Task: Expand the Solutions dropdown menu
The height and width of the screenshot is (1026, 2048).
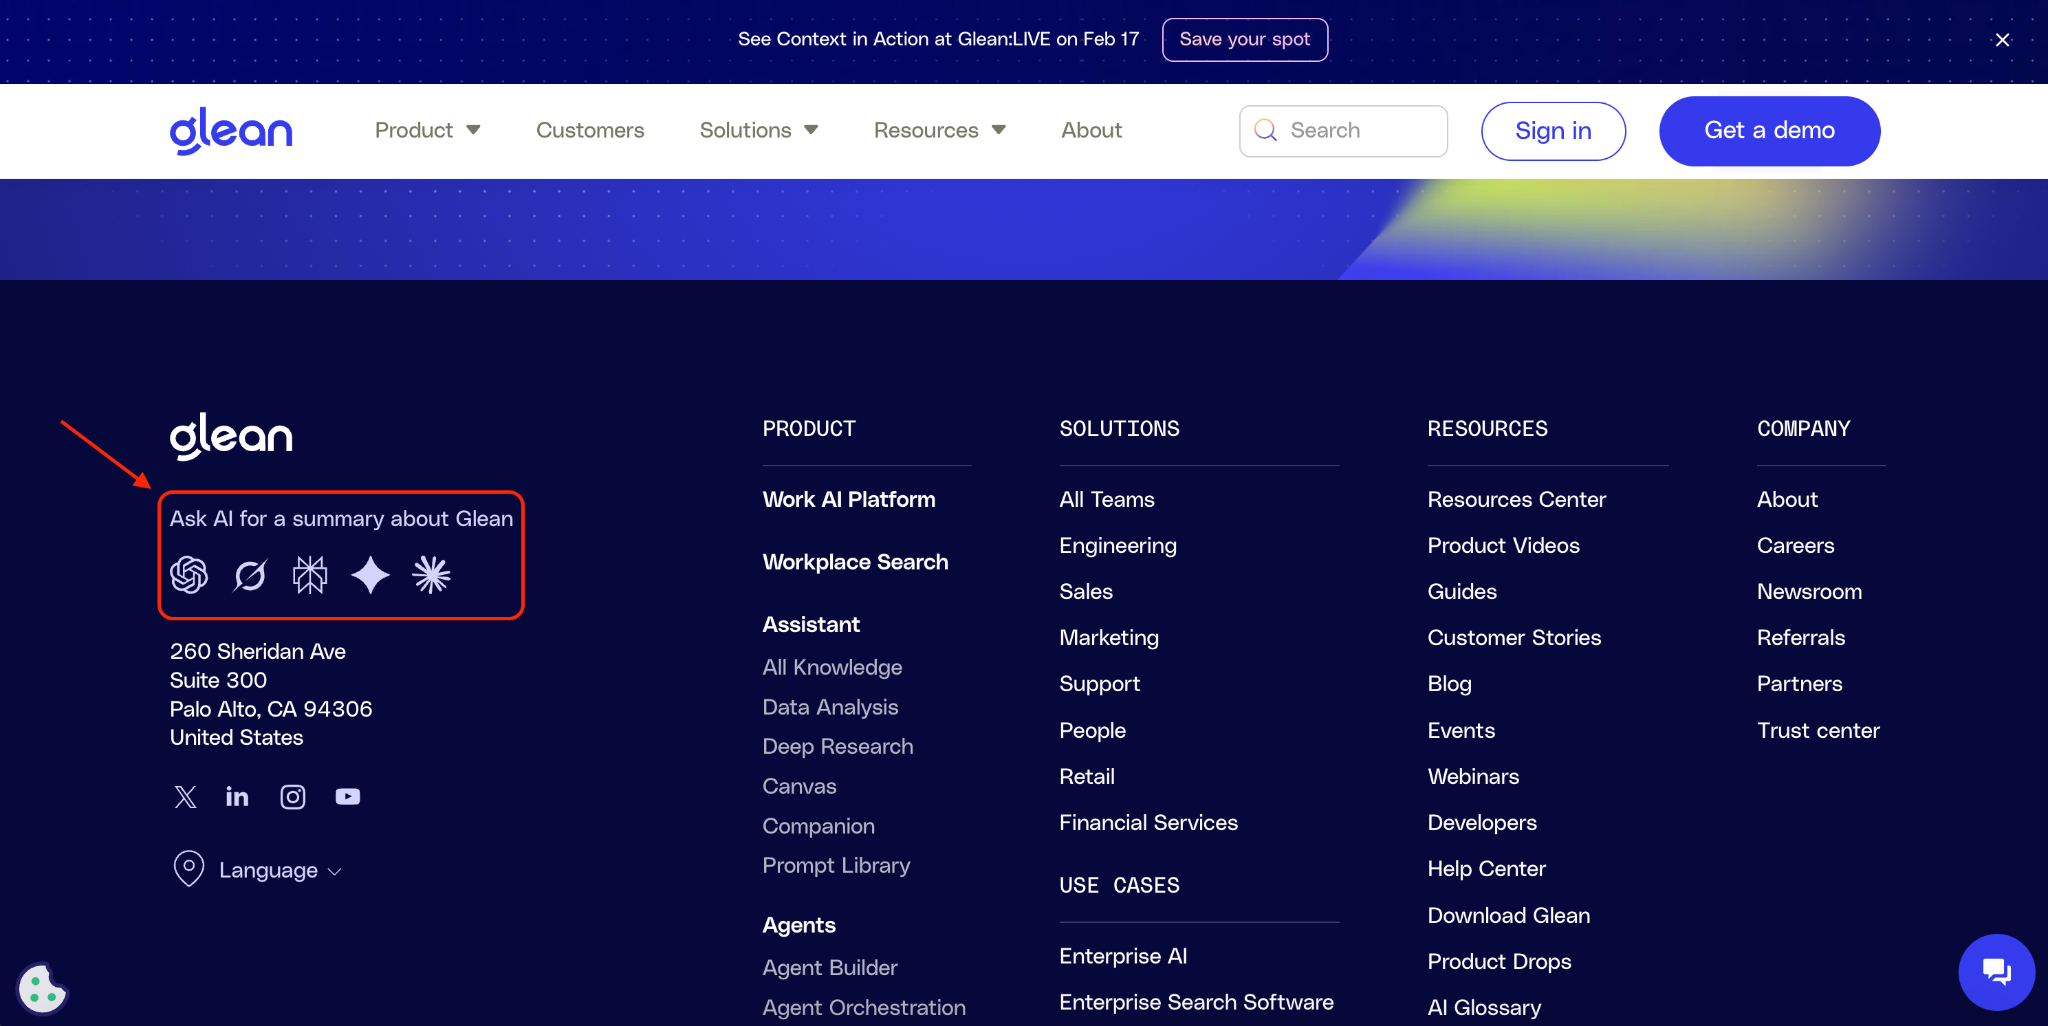Action: pyautogui.click(x=759, y=130)
